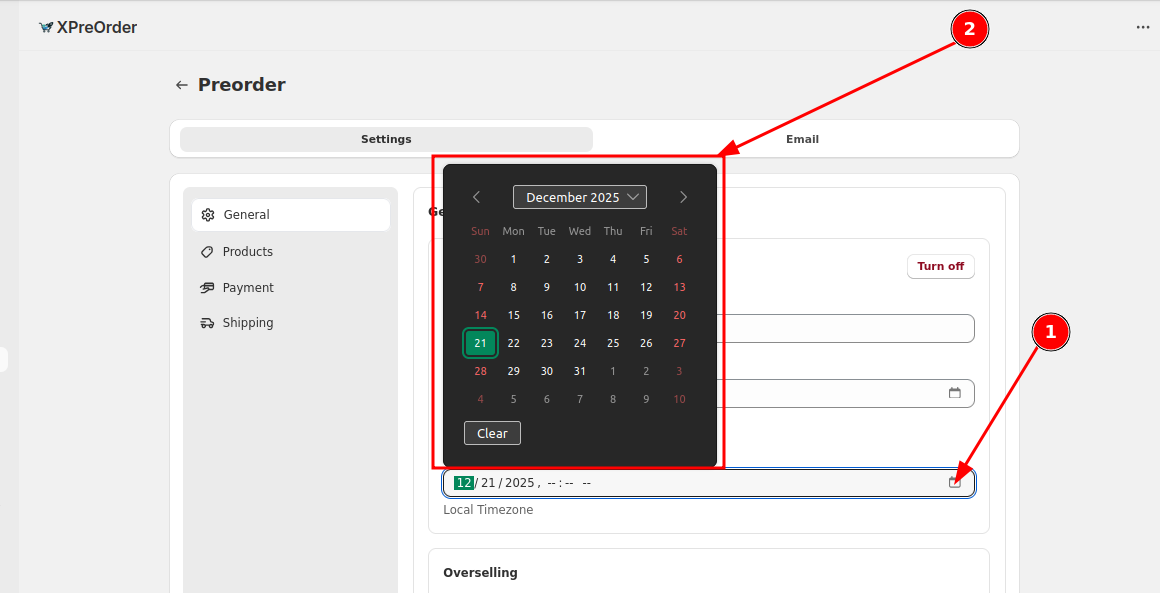Click the day segment 21 in date field
The height and width of the screenshot is (593, 1160).
click(x=488, y=483)
